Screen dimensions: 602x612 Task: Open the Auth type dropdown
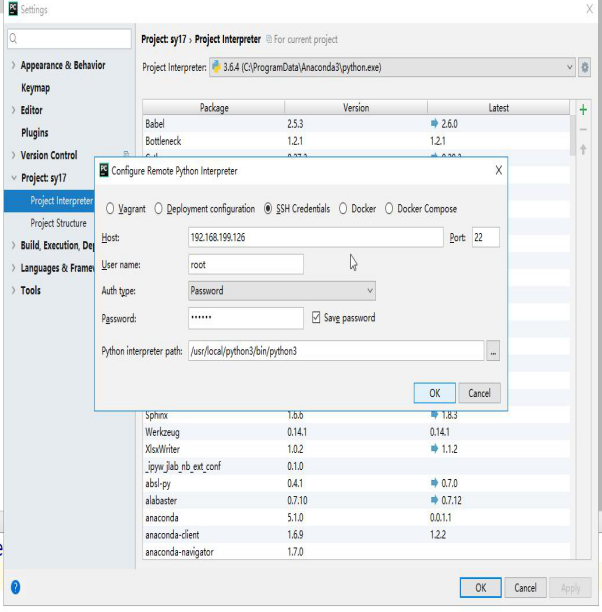[282, 291]
